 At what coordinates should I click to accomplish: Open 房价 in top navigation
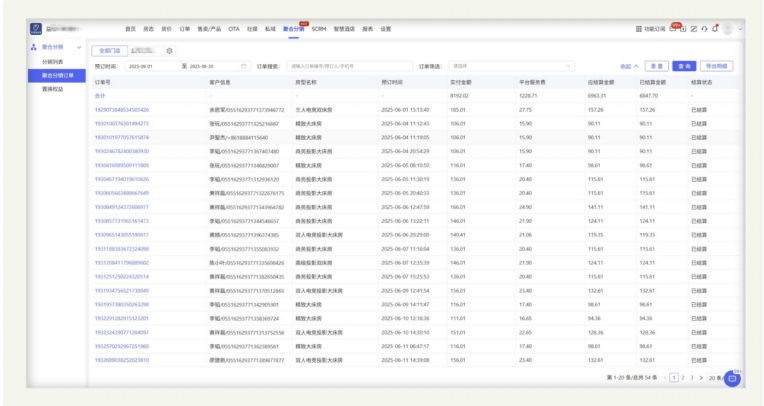click(167, 29)
